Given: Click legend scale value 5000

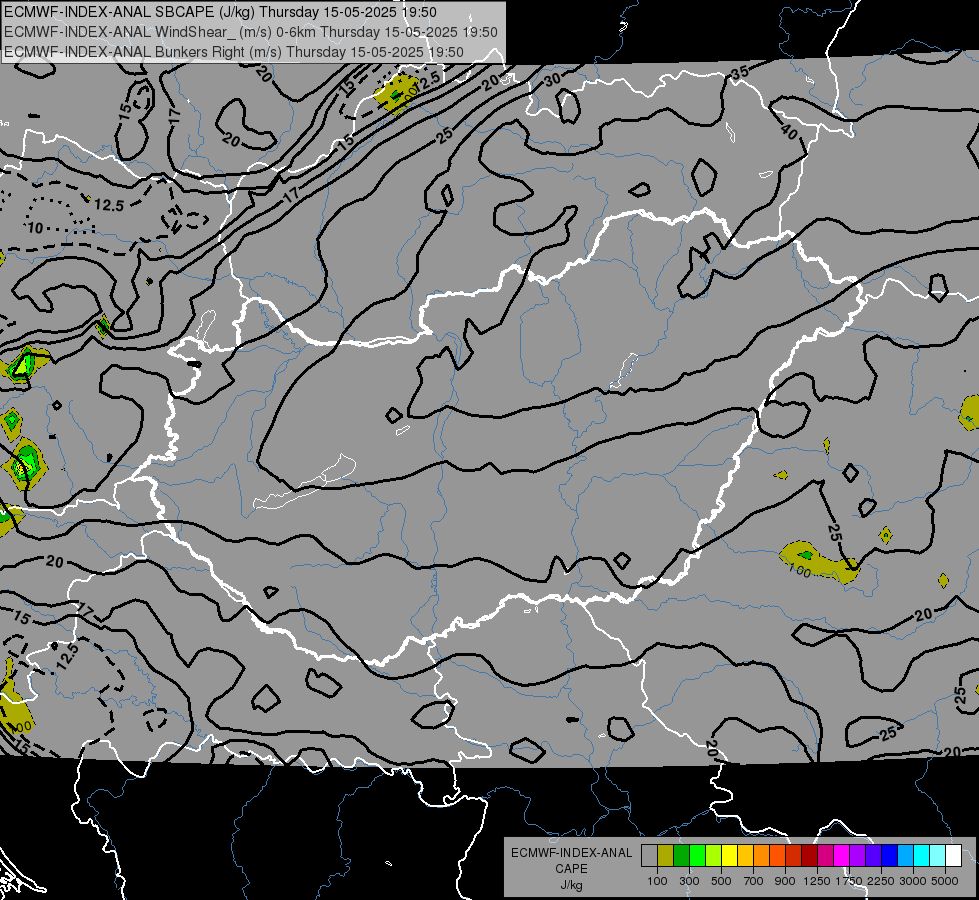Looking at the screenshot, I should click(945, 881).
